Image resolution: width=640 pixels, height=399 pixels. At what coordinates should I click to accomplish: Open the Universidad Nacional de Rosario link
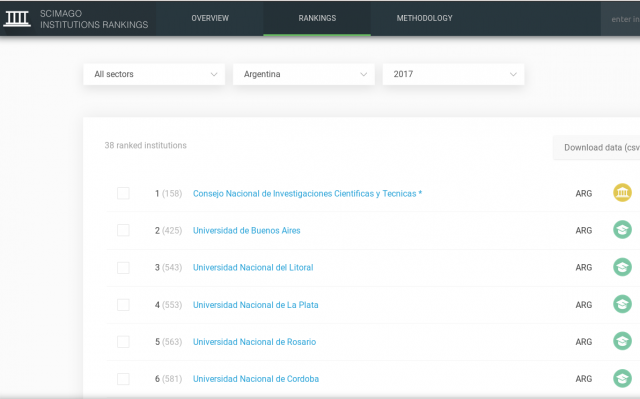point(254,342)
